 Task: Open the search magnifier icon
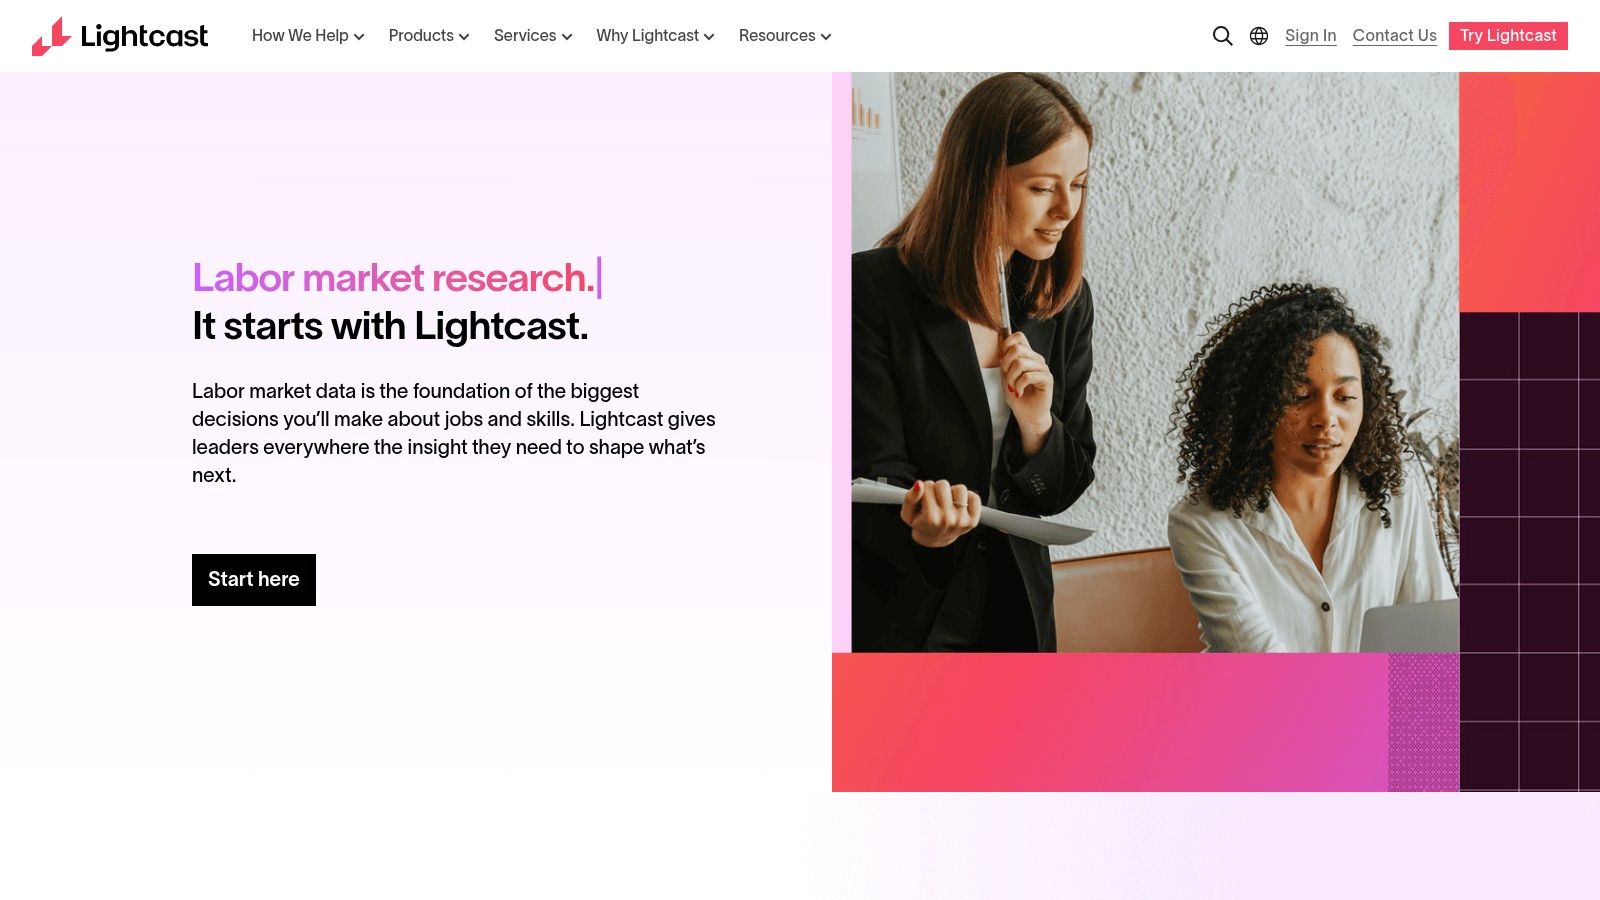pos(1222,36)
